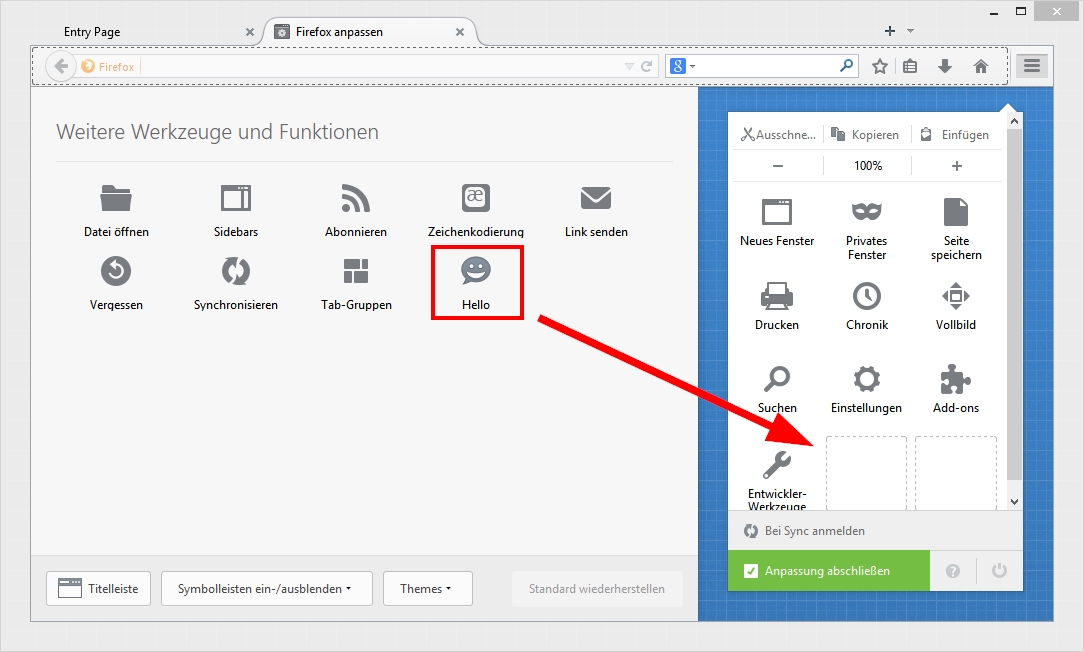
Task: Zoom out with the minus button
Action: coord(778,166)
